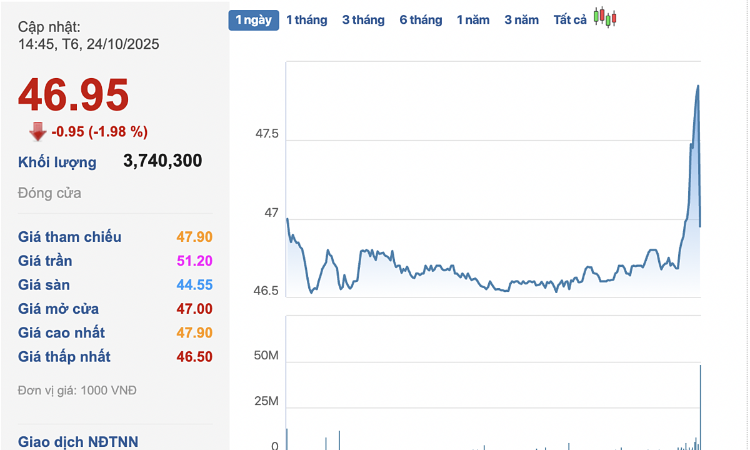Click the current price 46.95
Screen dimensions: 750x450
(x=73, y=95)
